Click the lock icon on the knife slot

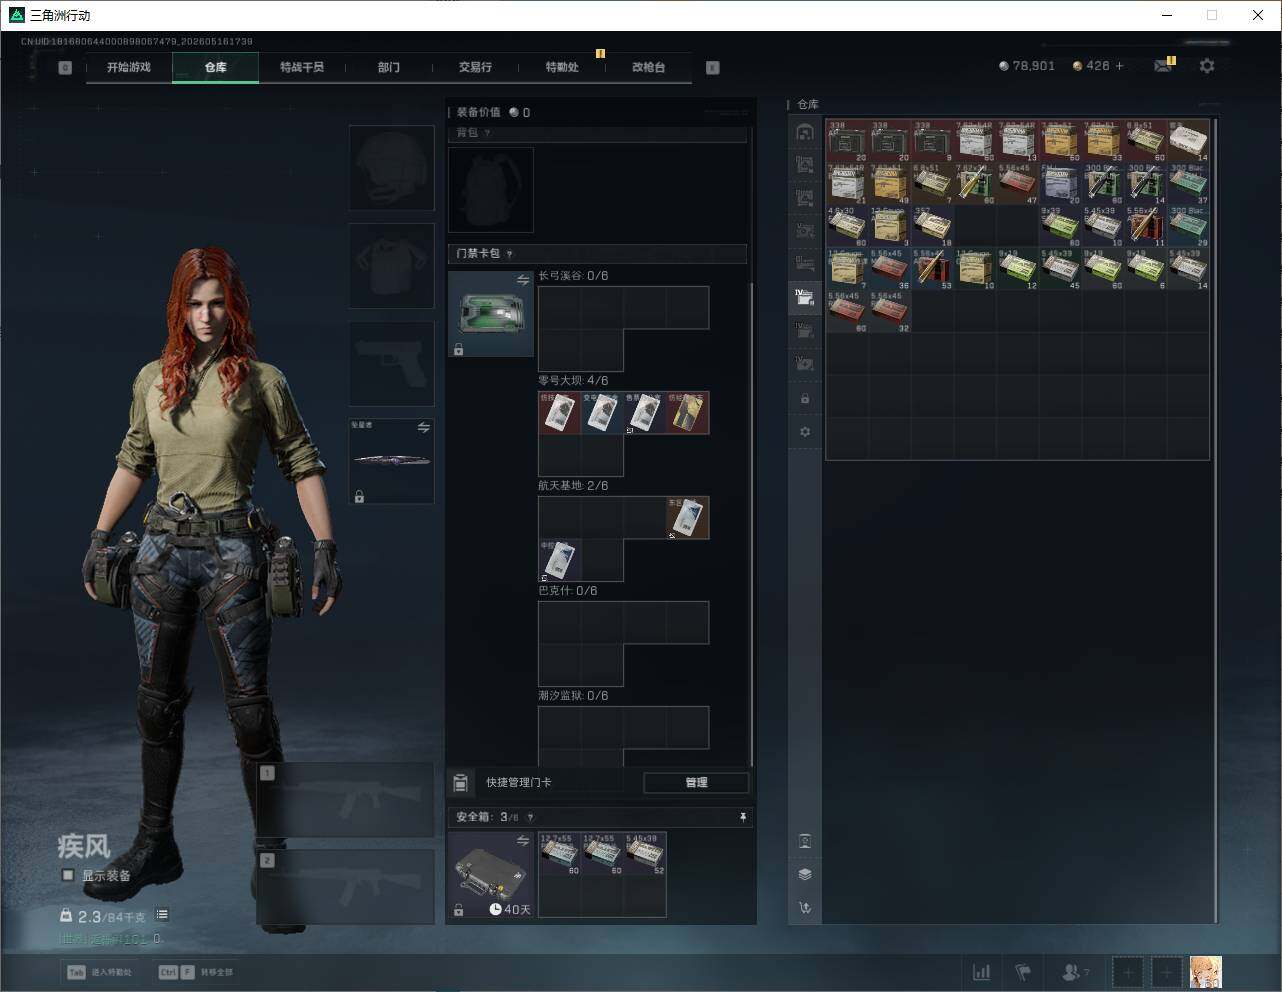click(x=359, y=496)
